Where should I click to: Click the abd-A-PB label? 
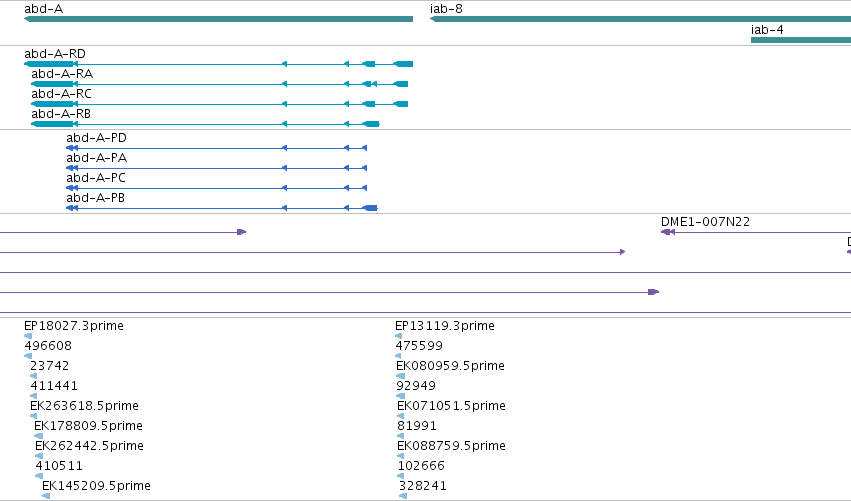point(96,198)
